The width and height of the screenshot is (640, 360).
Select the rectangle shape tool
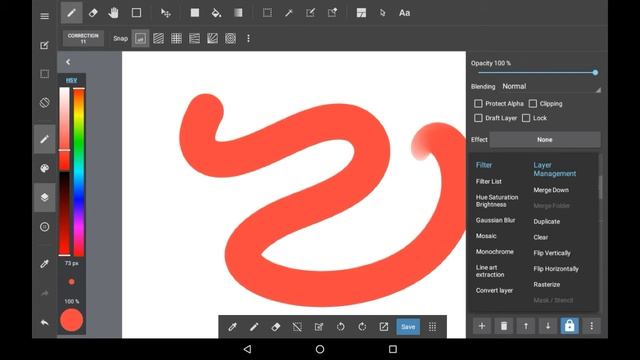coord(136,13)
